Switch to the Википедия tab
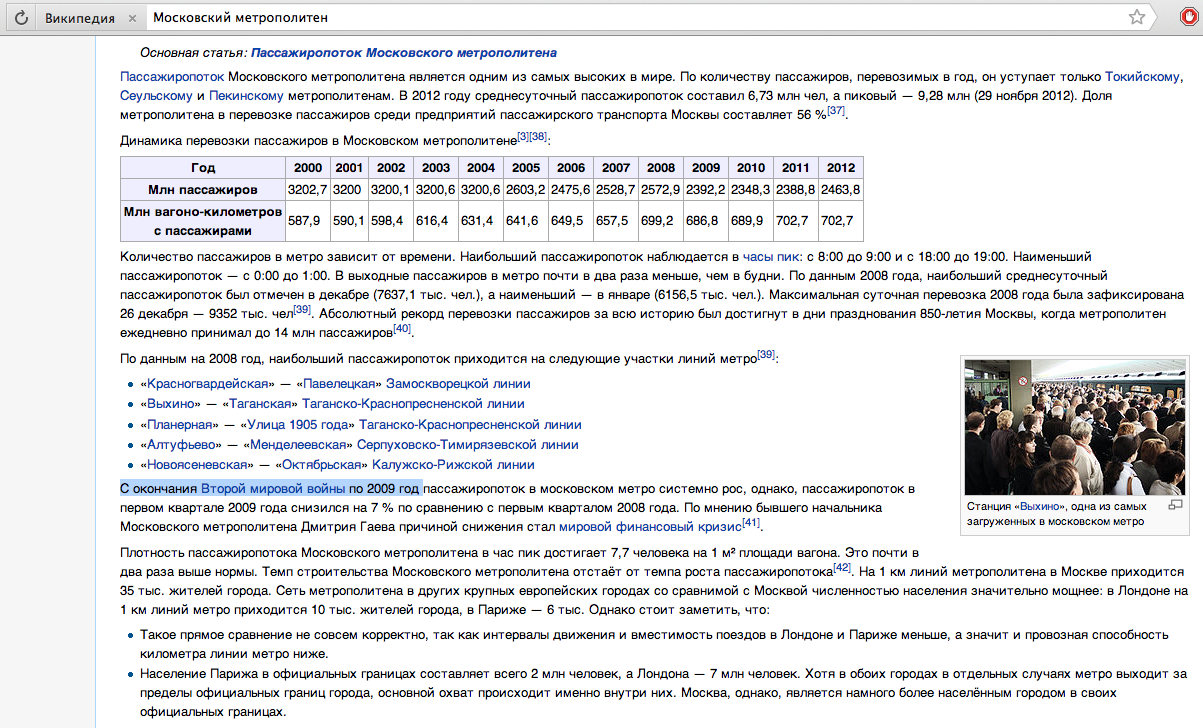1203x728 pixels. pos(78,18)
